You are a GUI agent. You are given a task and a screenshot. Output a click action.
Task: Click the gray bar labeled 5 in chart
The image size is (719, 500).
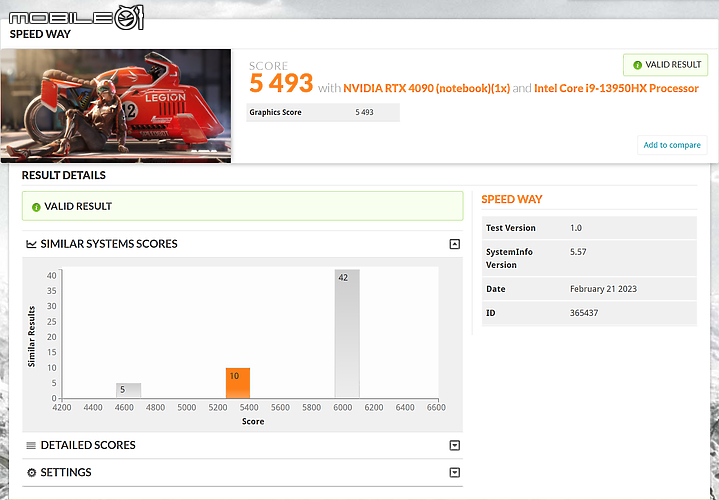coord(128,390)
